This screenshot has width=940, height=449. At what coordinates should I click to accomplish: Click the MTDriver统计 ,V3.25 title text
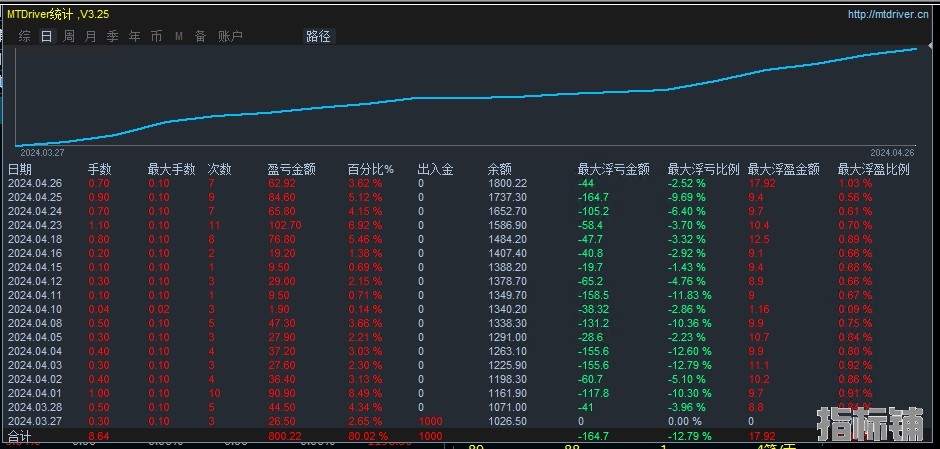click(x=58, y=14)
